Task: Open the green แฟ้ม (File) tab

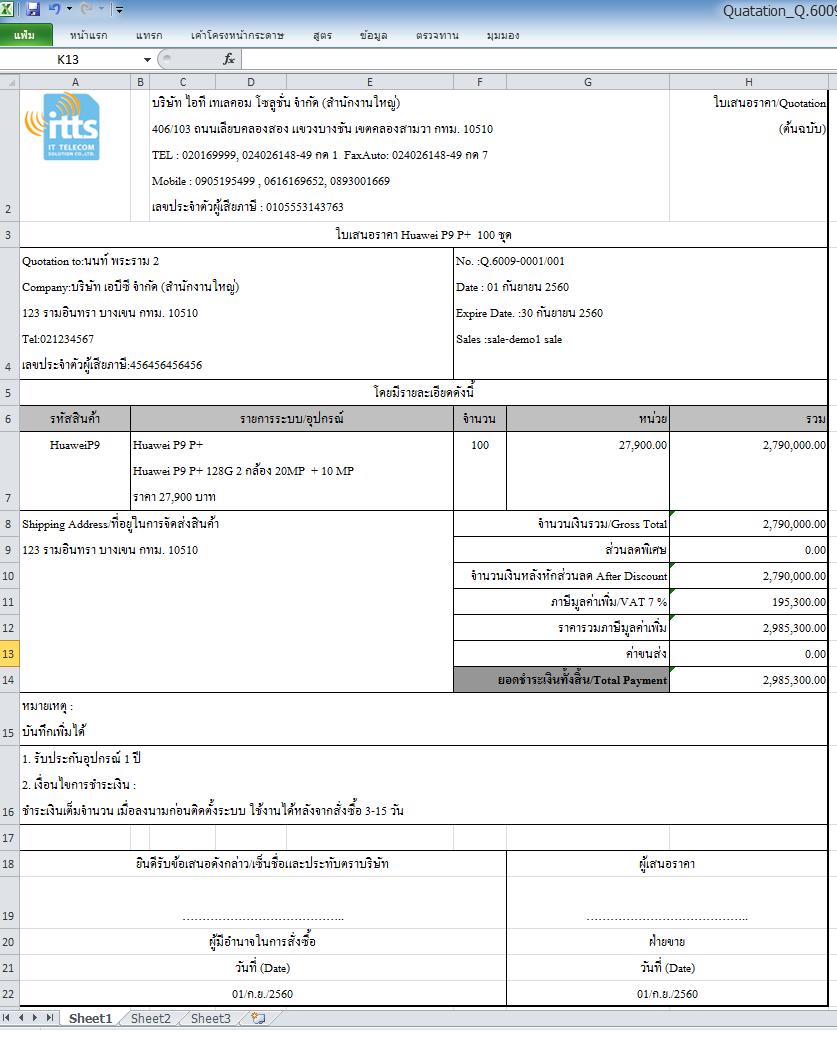Action: pos(25,35)
